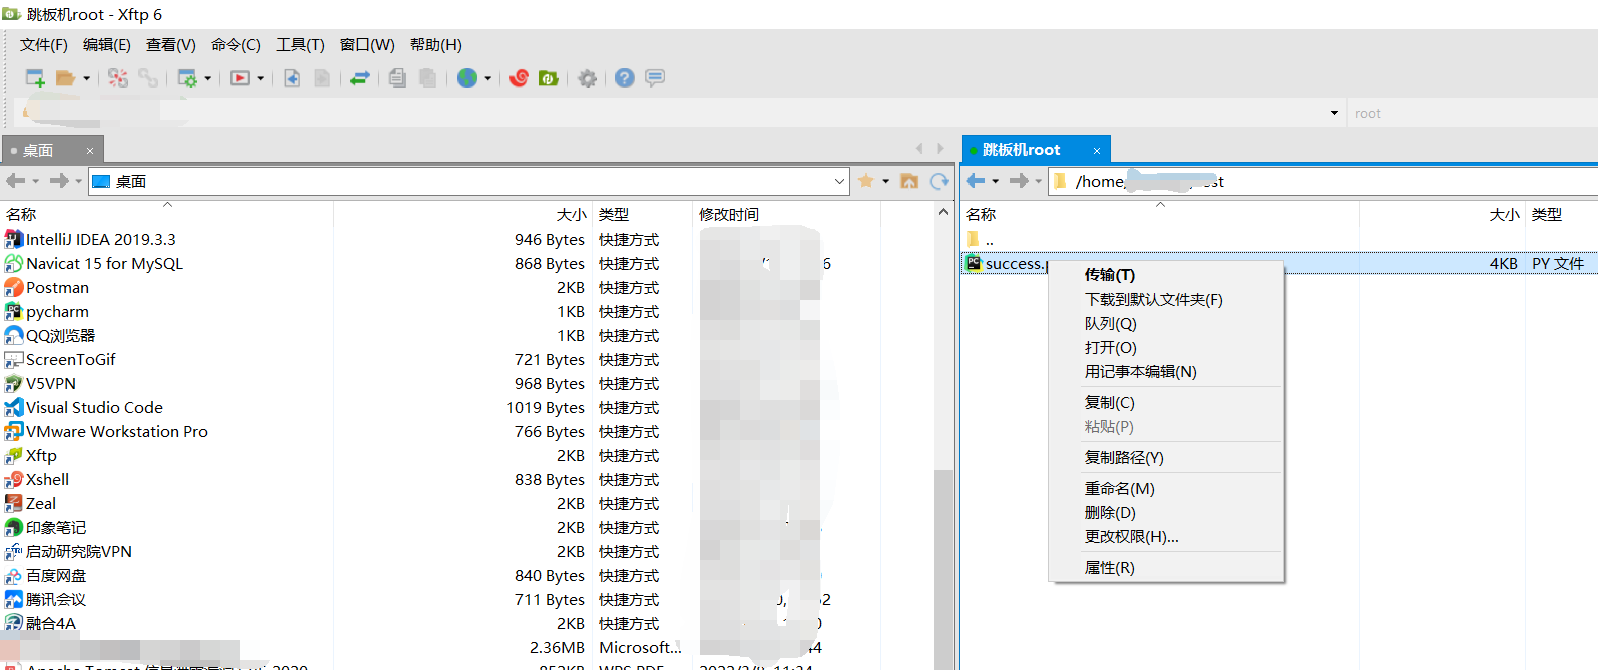This screenshot has width=1598, height=670.
Task: Expand the favorites star dropdown arrow
Action: 885,181
